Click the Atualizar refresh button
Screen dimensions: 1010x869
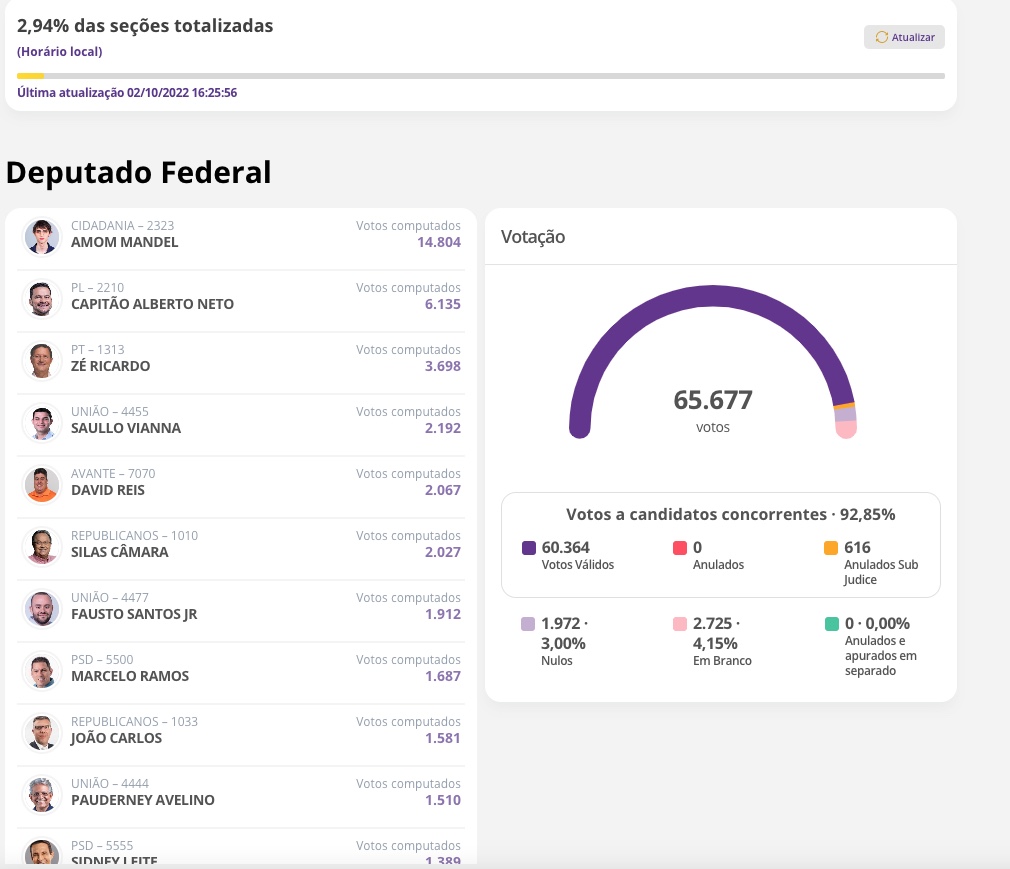(904, 37)
